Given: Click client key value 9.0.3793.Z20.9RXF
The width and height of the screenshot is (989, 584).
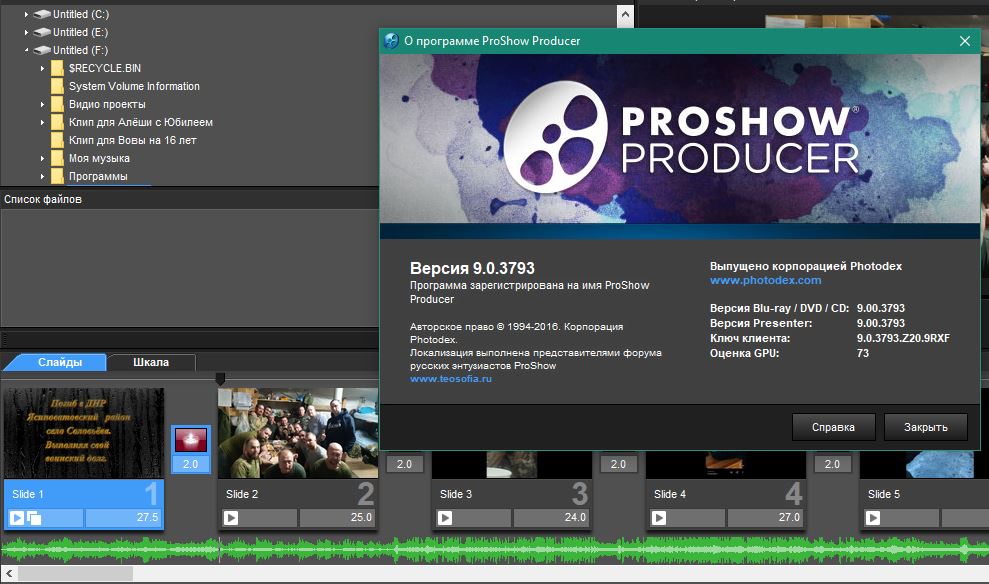Looking at the screenshot, I should (903, 338).
